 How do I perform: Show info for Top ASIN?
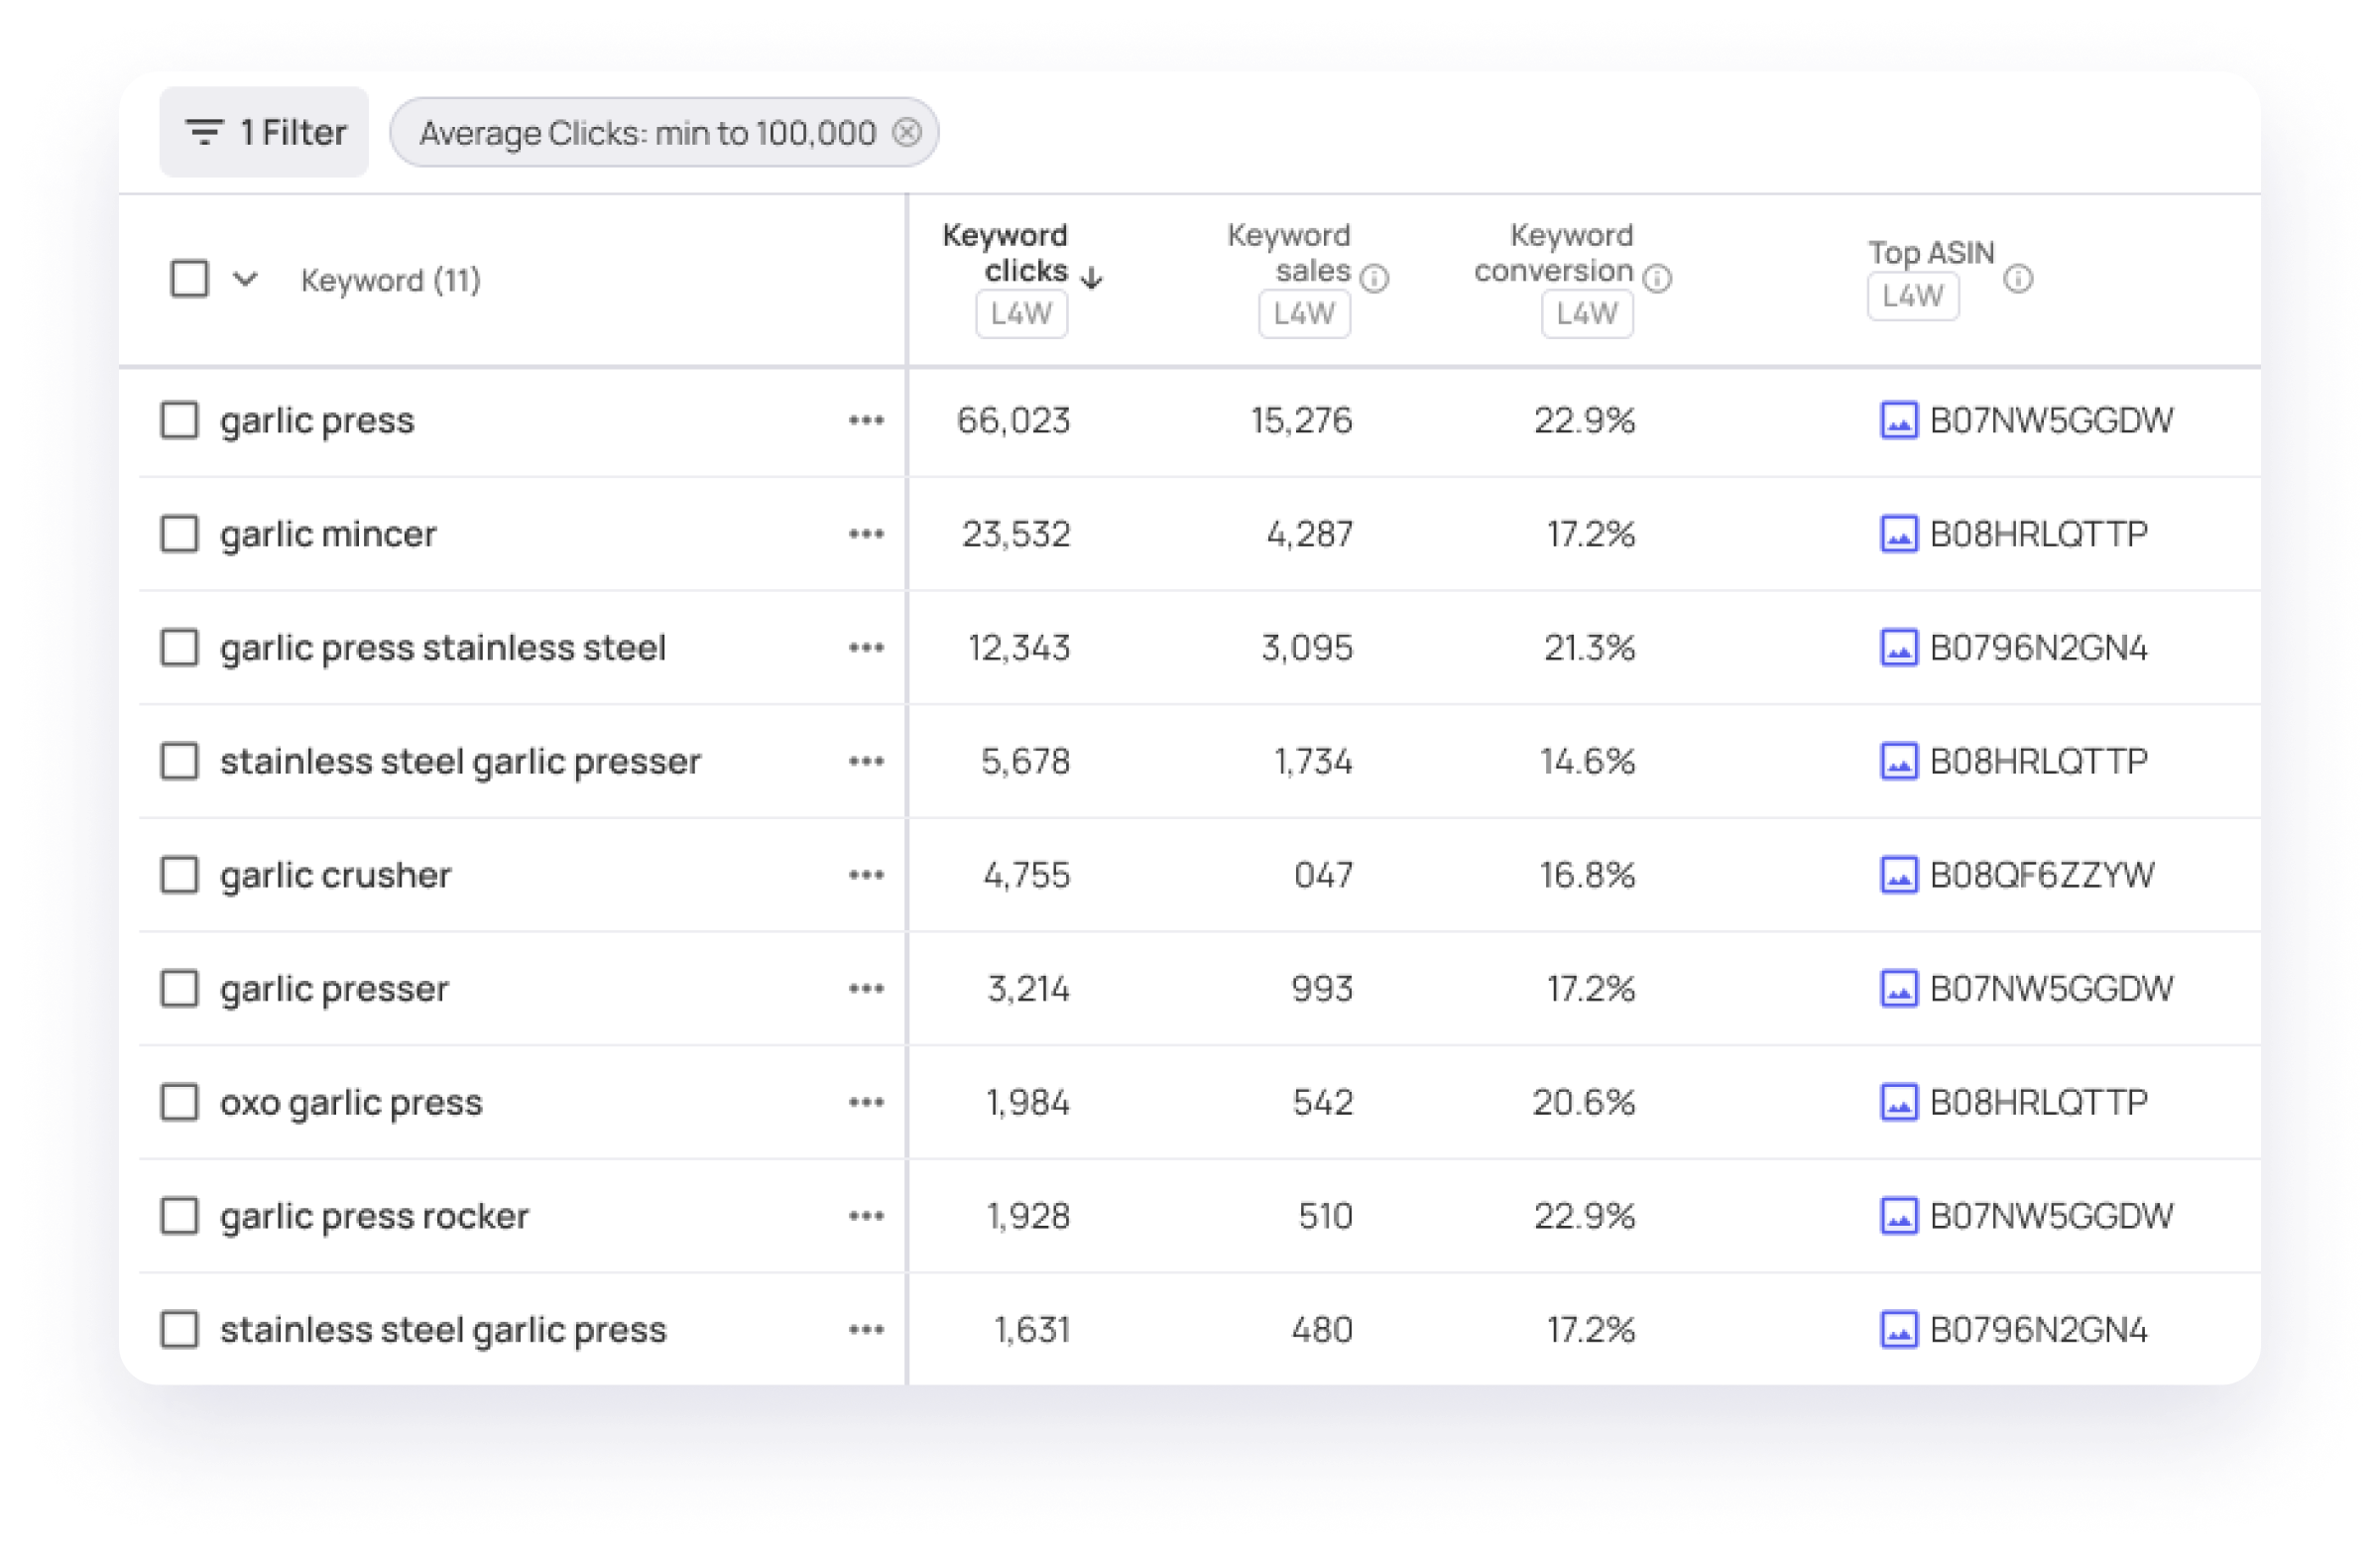click(x=2018, y=279)
